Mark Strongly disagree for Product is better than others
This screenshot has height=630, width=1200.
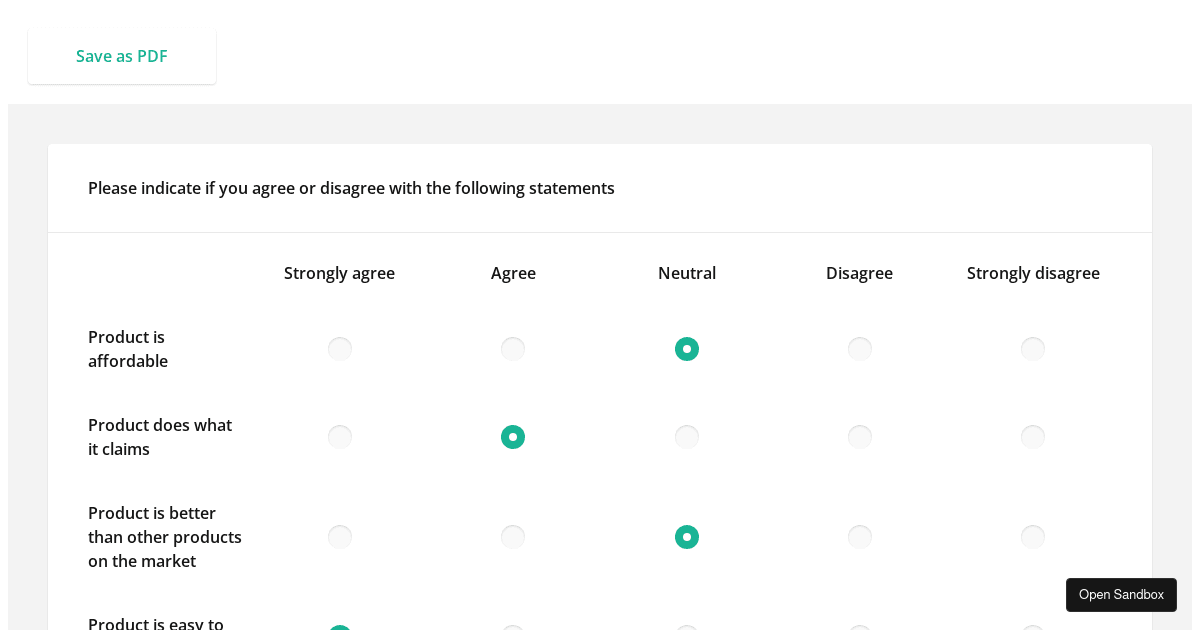(1033, 537)
